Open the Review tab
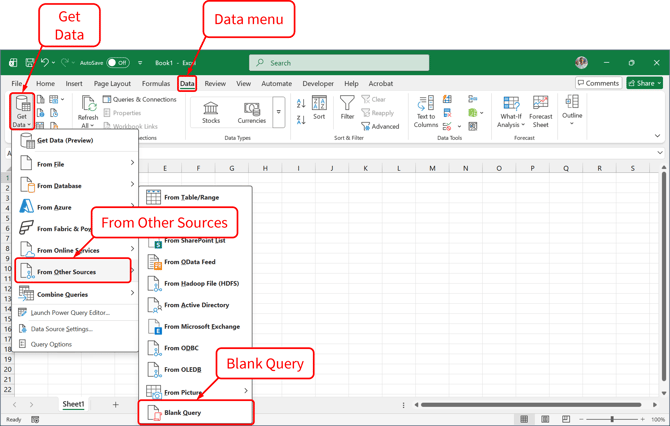Screen dimensions: 670x426 pos(215,84)
